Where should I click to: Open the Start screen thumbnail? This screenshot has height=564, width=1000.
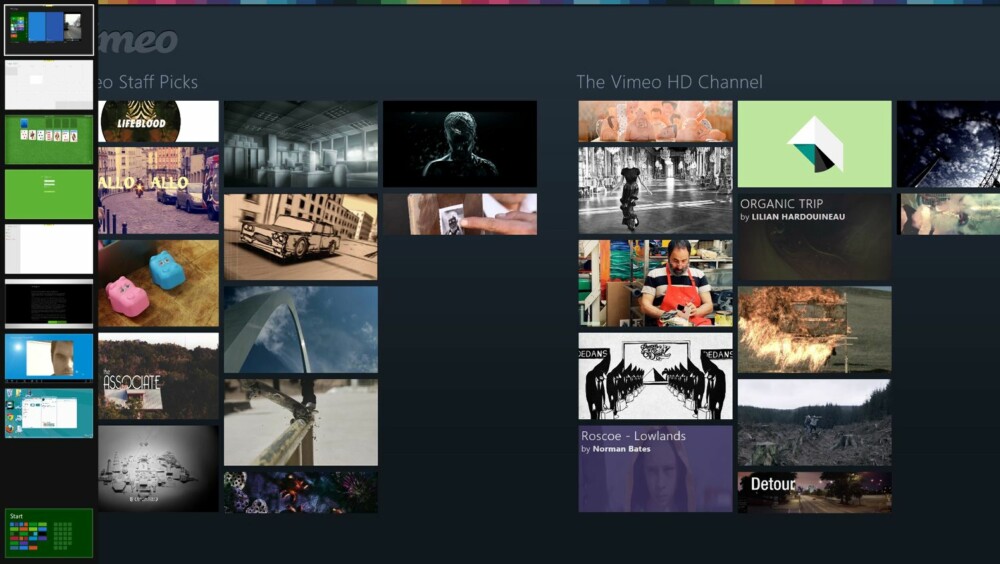(49, 533)
